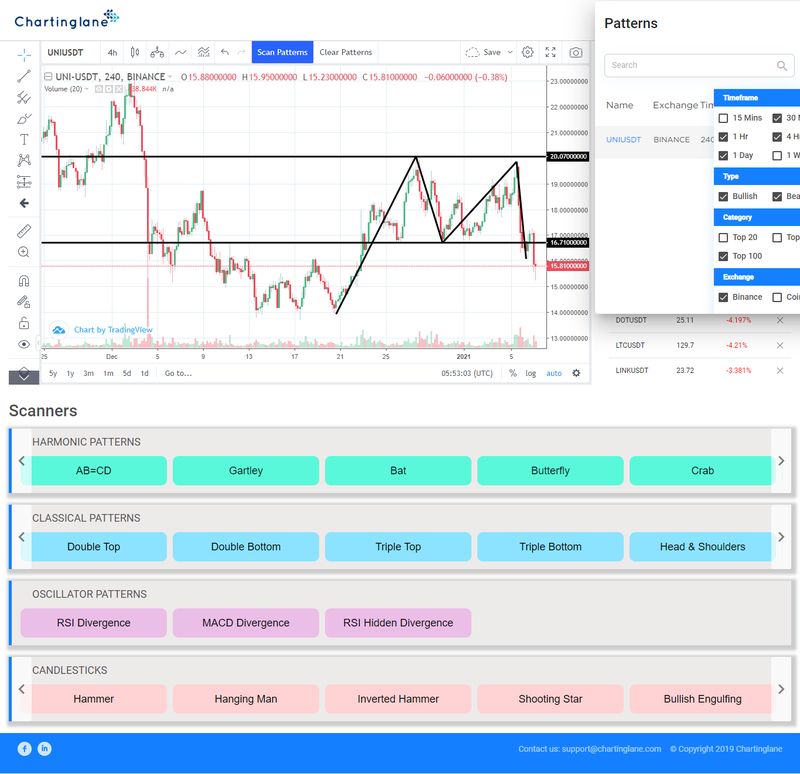
Task: Select the text annotation tool
Action: tap(24, 139)
